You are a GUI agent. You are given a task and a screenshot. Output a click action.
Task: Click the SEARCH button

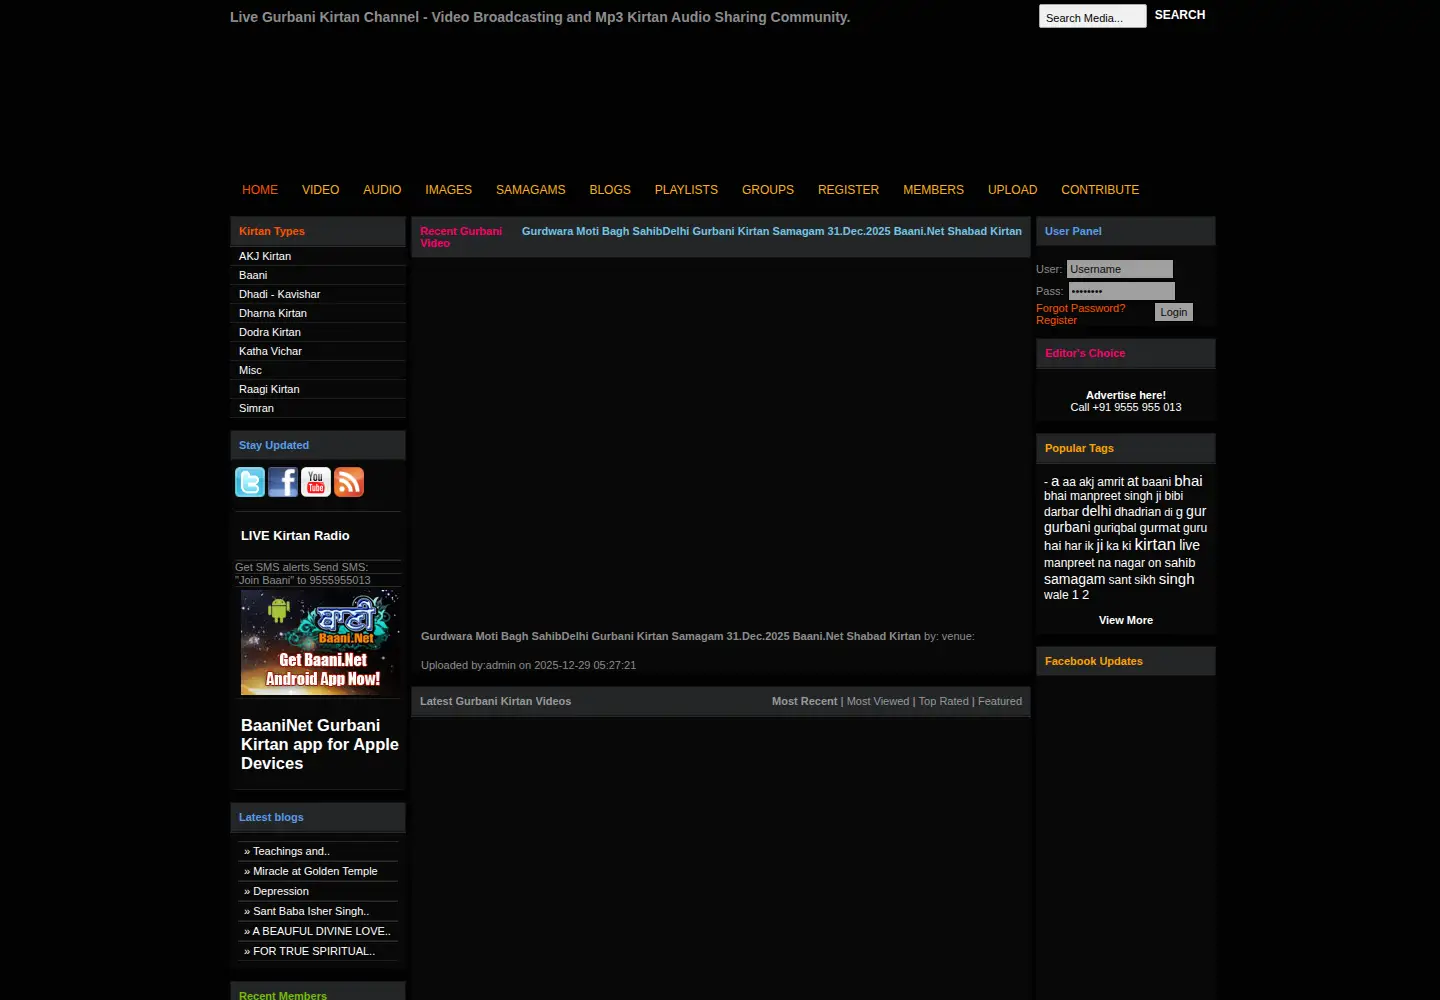coord(1180,15)
